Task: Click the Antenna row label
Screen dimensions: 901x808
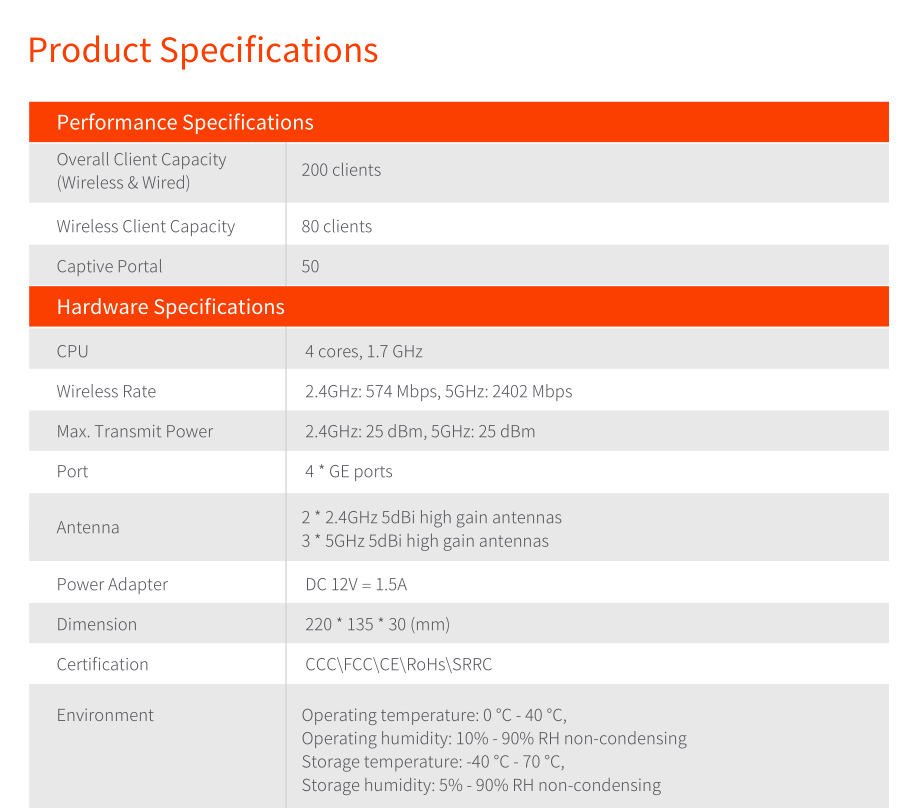Action: [88, 527]
